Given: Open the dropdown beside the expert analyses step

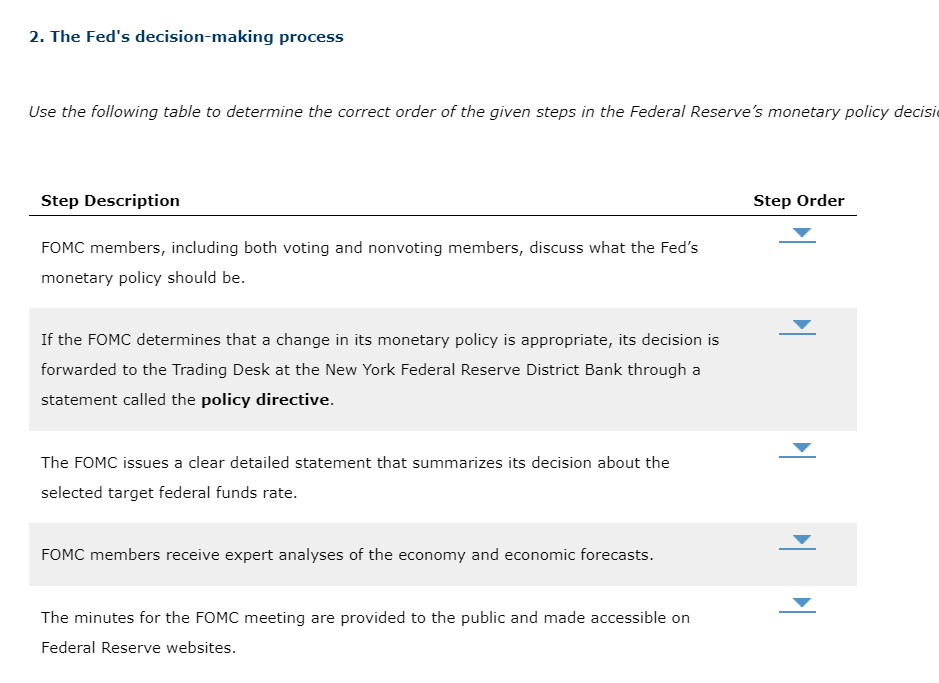Looking at the screenshot, I should (x=798, y=539).
